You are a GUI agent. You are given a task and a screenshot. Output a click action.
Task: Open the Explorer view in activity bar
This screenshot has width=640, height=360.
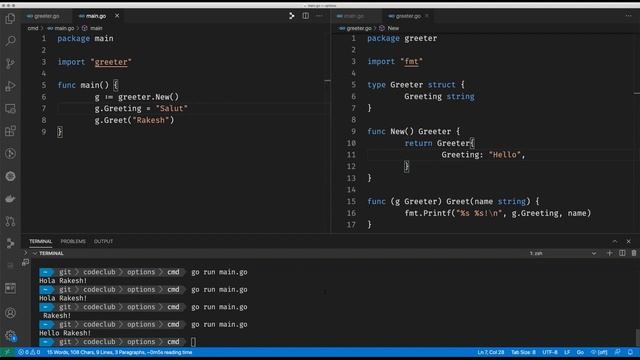pos(10,18)
